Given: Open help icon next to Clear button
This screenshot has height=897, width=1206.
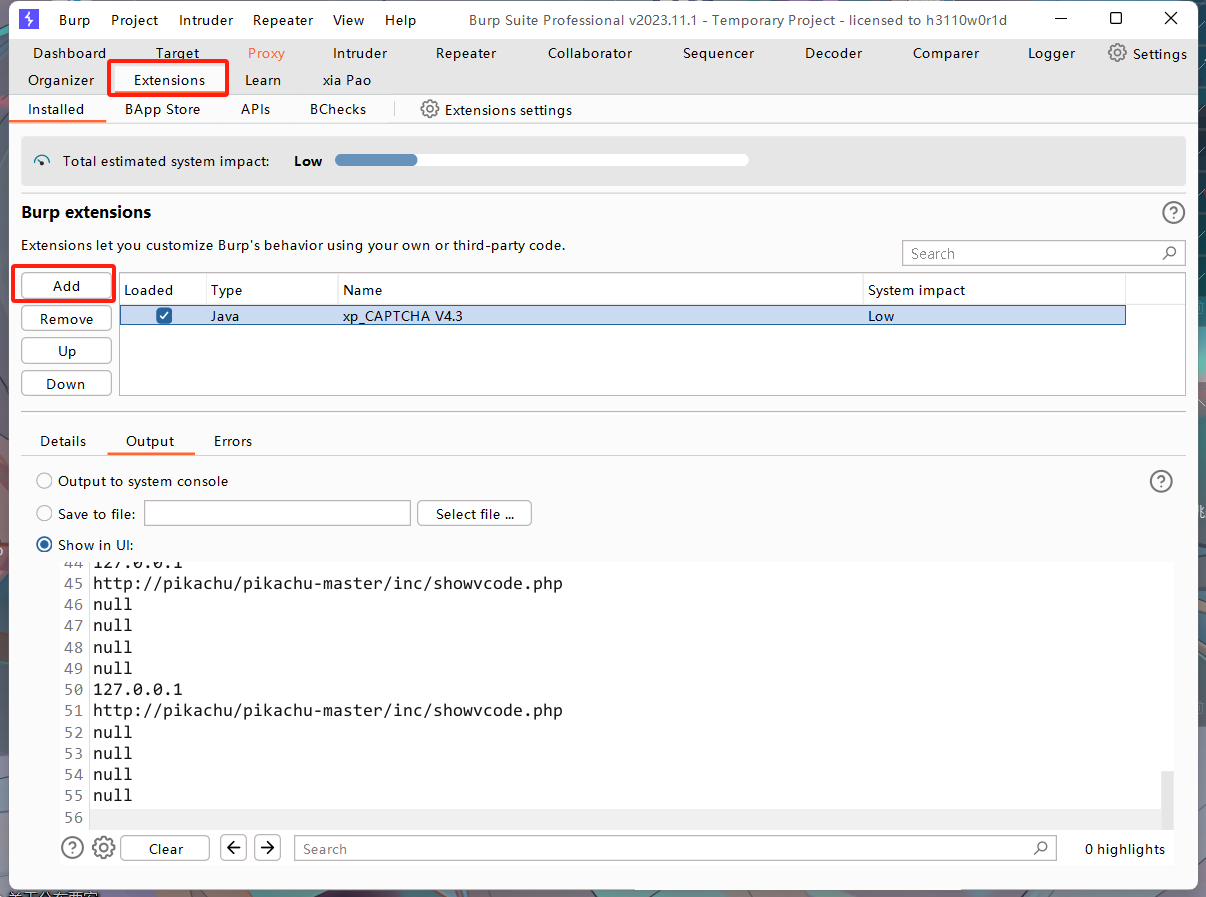Looking at the screenshot, I should (x=72, y=848).
